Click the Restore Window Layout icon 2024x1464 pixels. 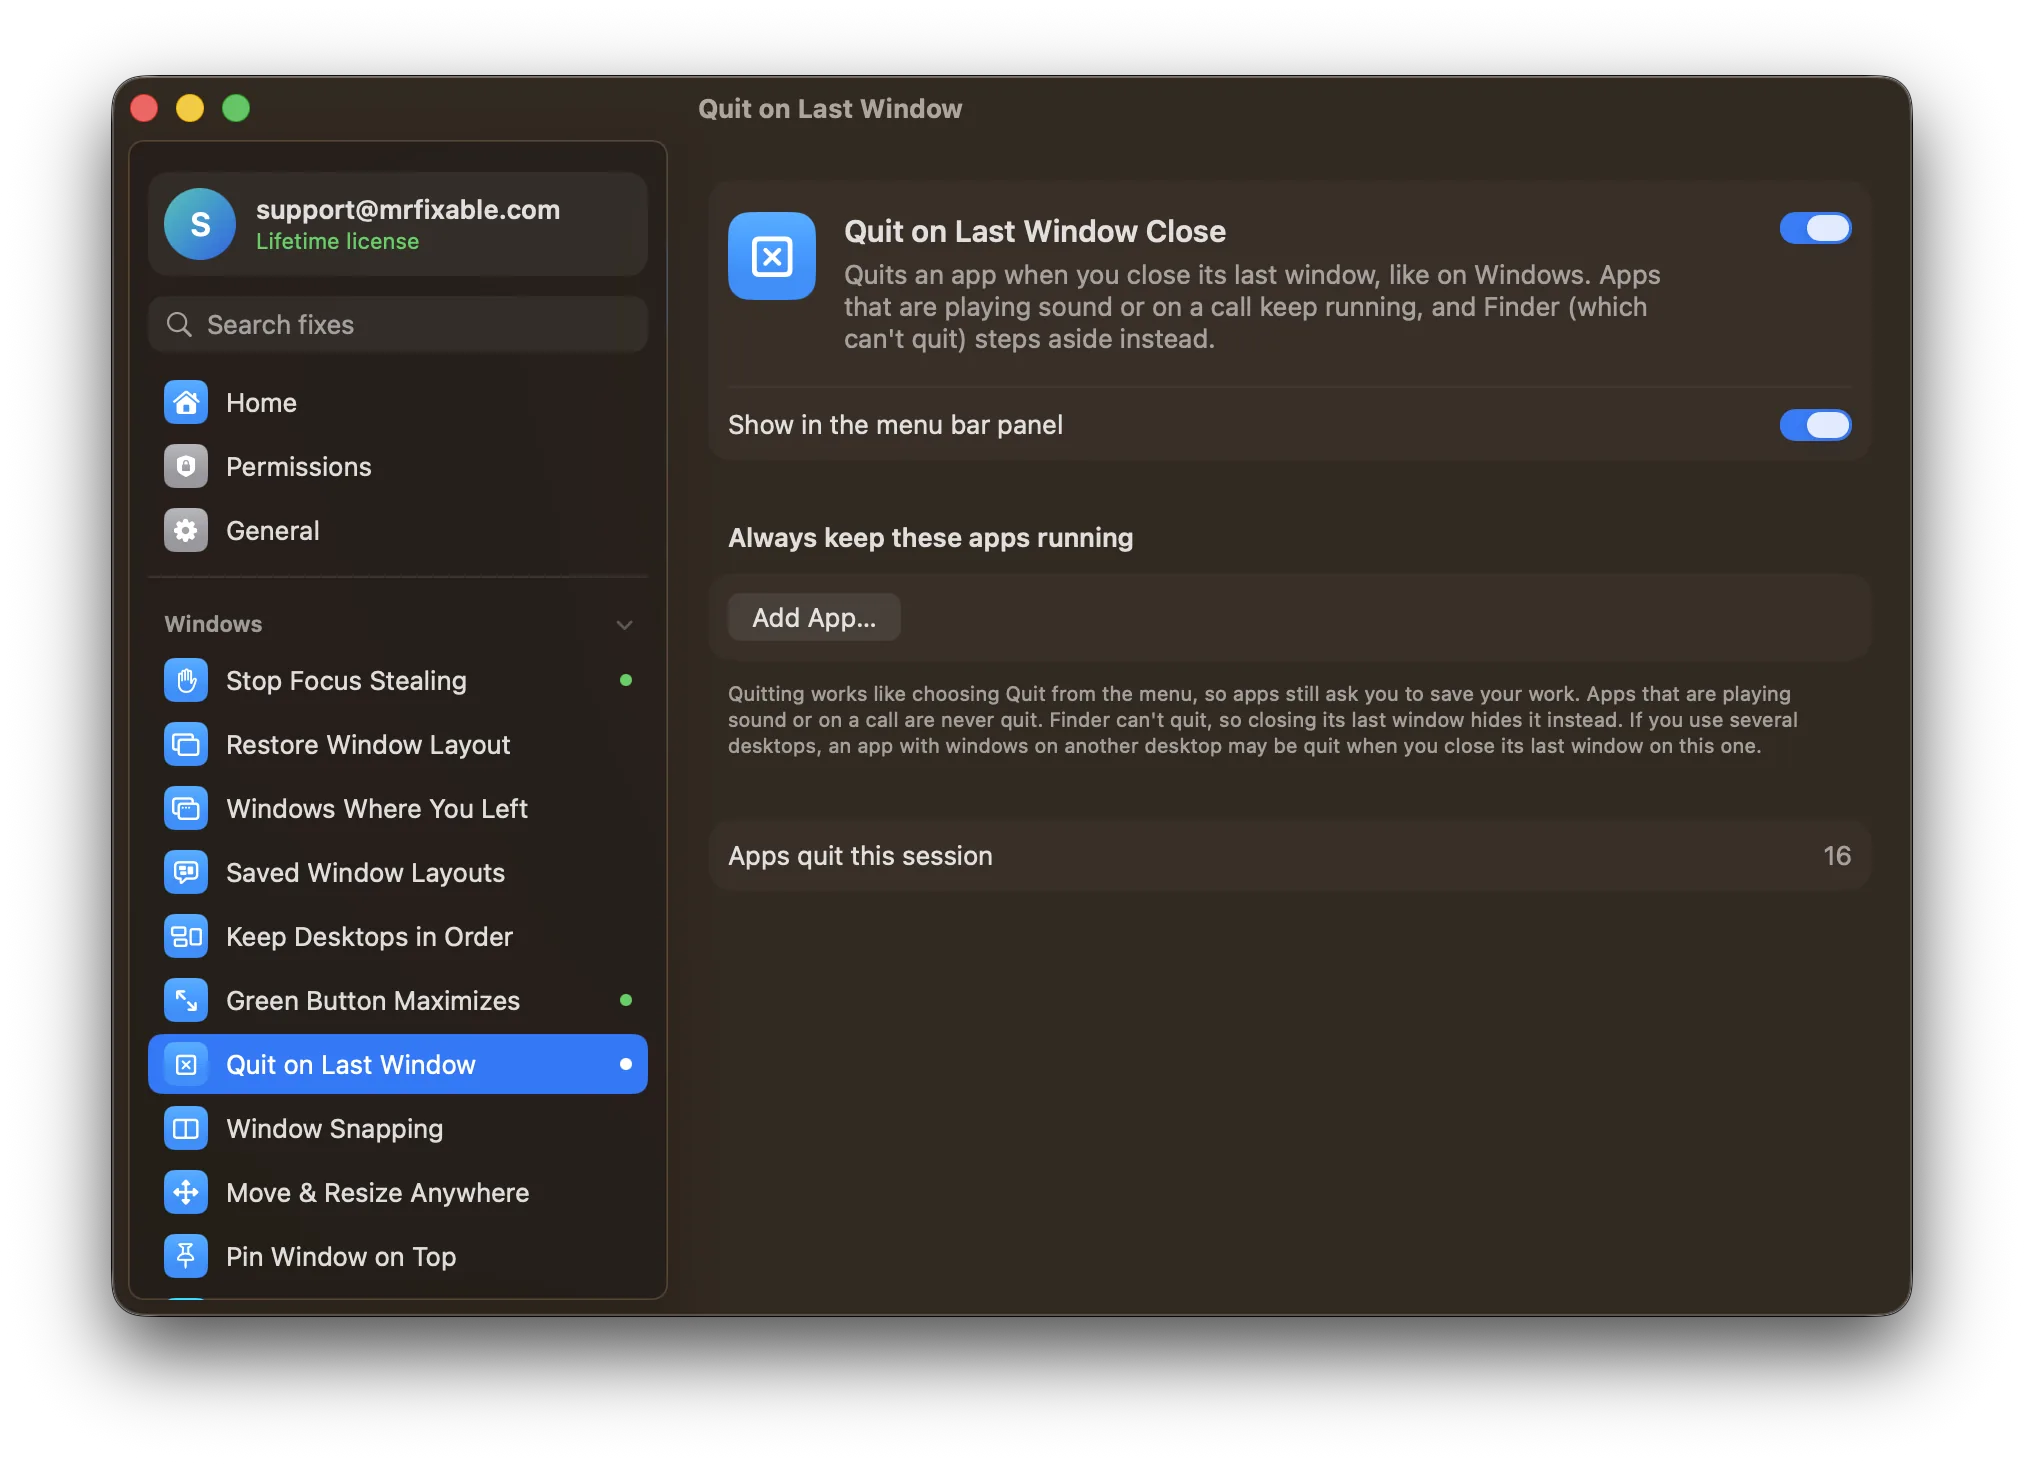click(186, 745)
